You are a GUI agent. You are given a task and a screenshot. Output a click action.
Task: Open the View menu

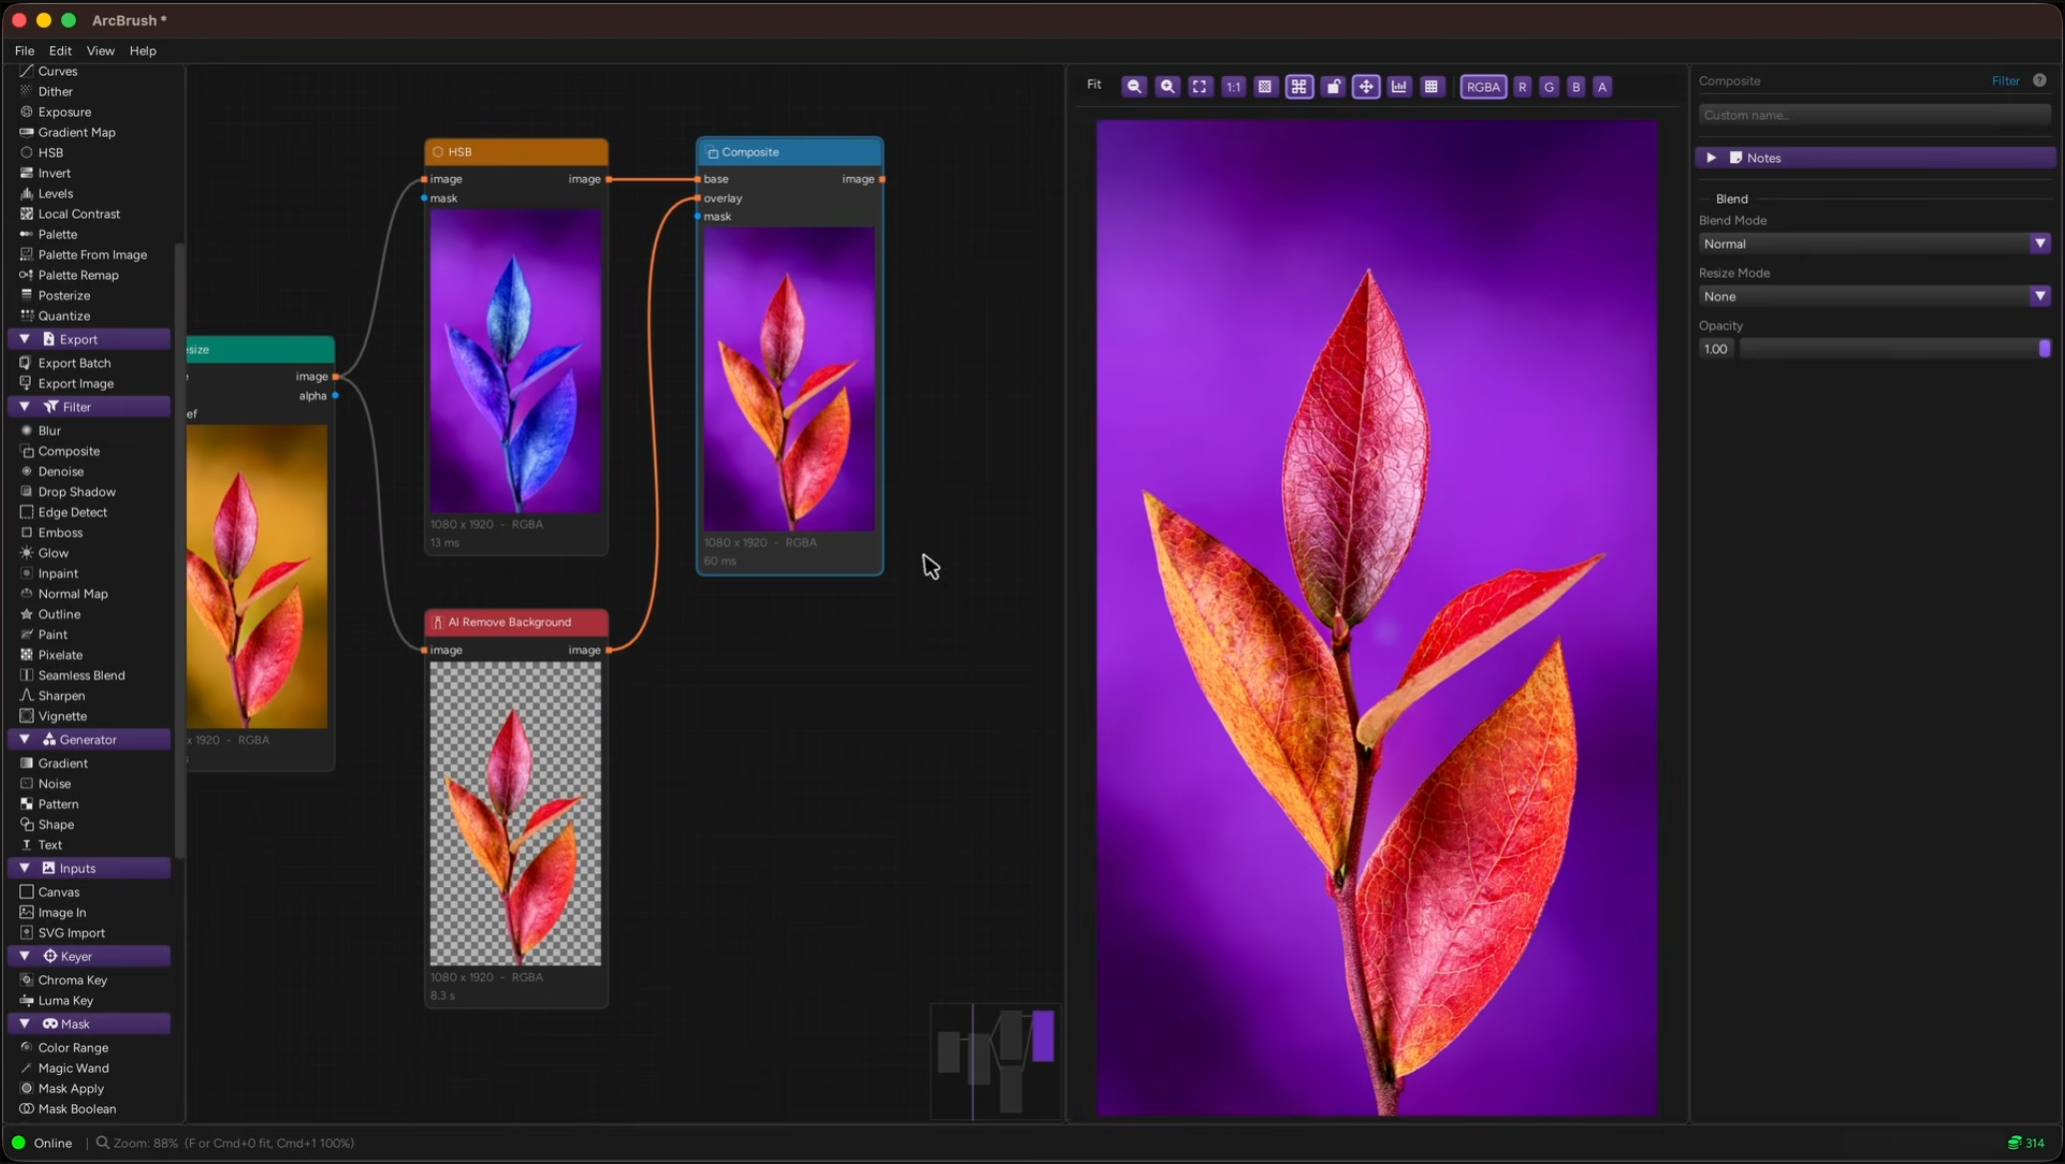point(100,51)
